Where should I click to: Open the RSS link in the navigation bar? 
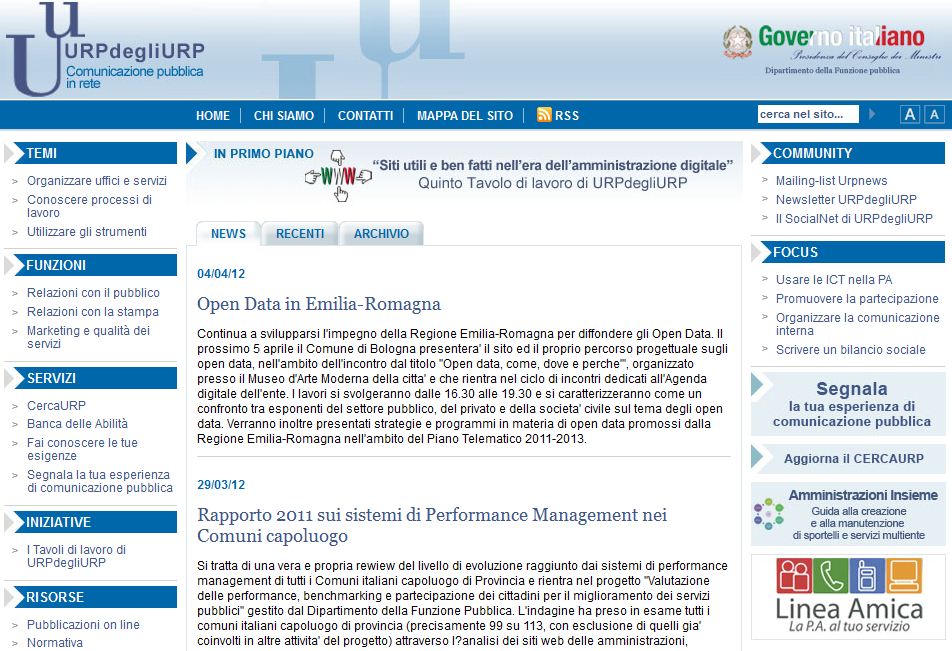tap(566, 115)
